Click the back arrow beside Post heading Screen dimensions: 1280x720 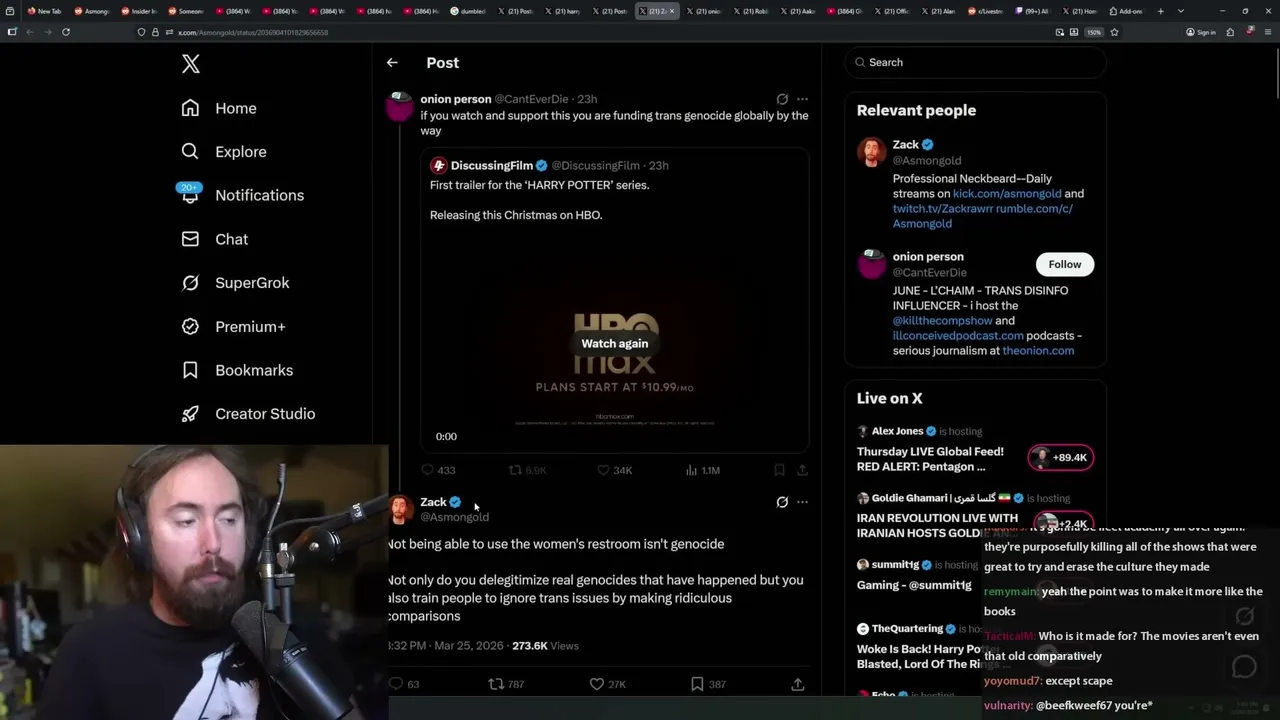pyautogui.click(x=392, y=63)
